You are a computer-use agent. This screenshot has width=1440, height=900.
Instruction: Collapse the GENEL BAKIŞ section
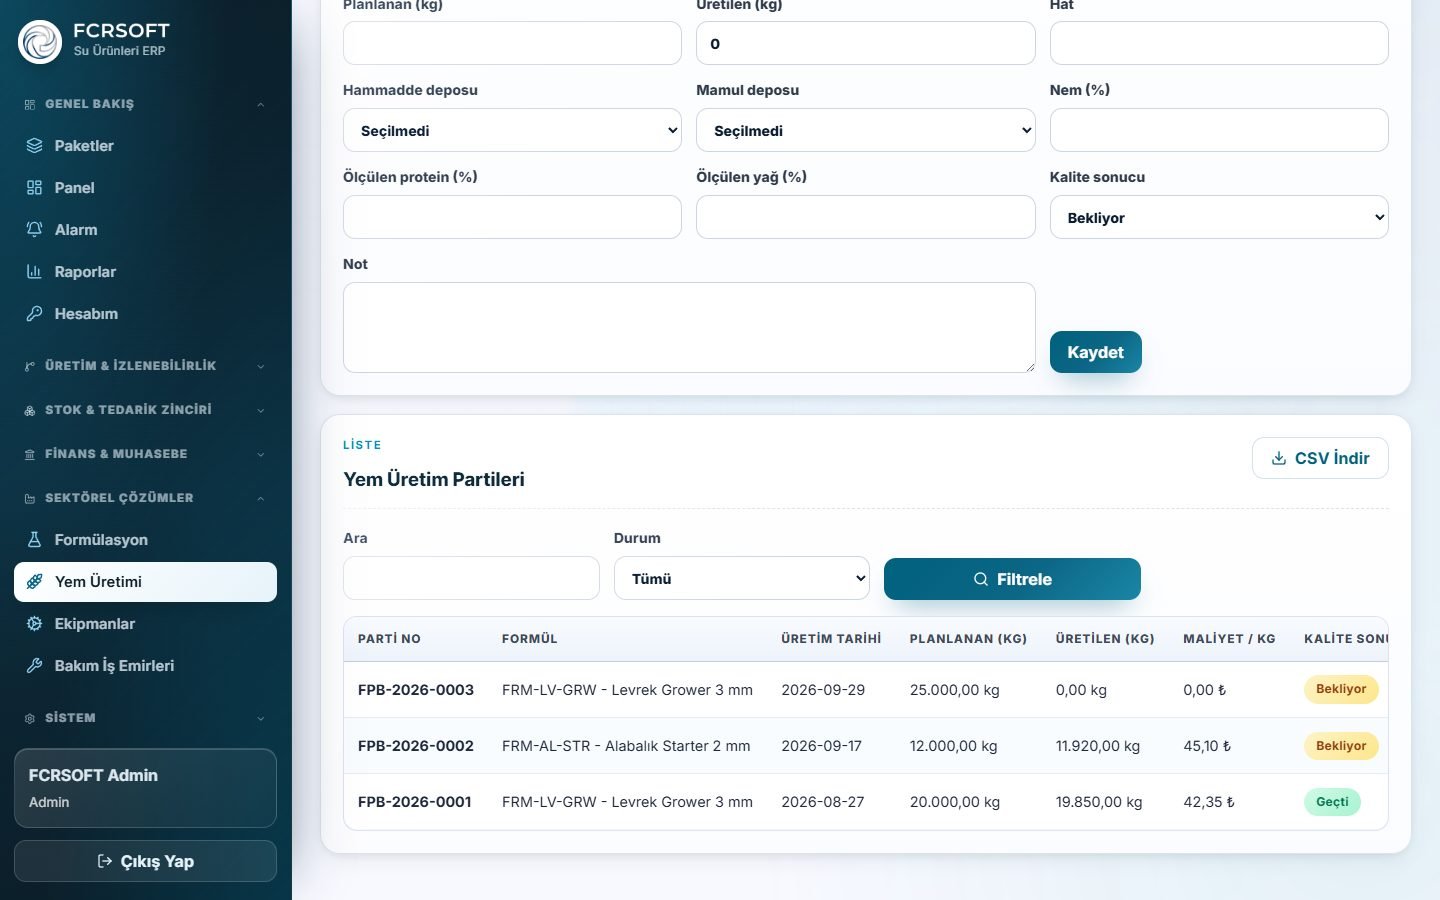145,104
